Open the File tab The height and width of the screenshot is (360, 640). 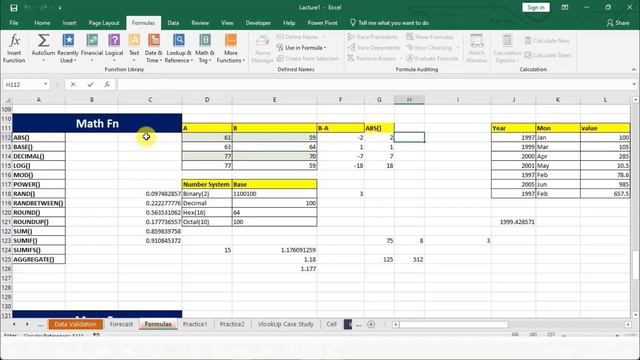14,23
